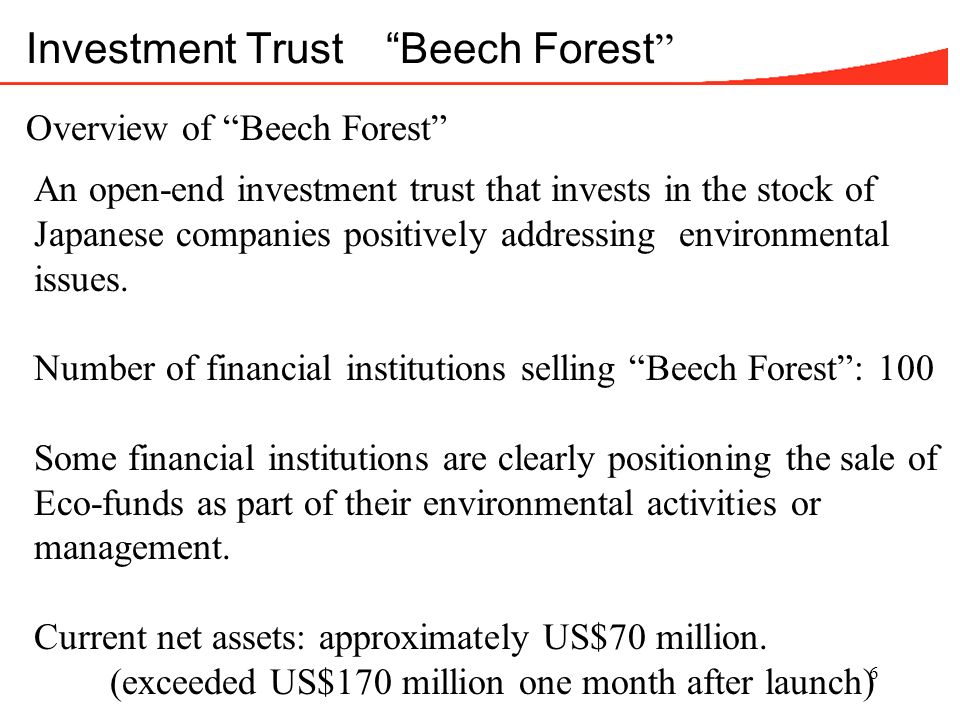Click the '(exceeded US$170 million' text
960x720 pixels.
pyautogui.click(x=307, y=683)
